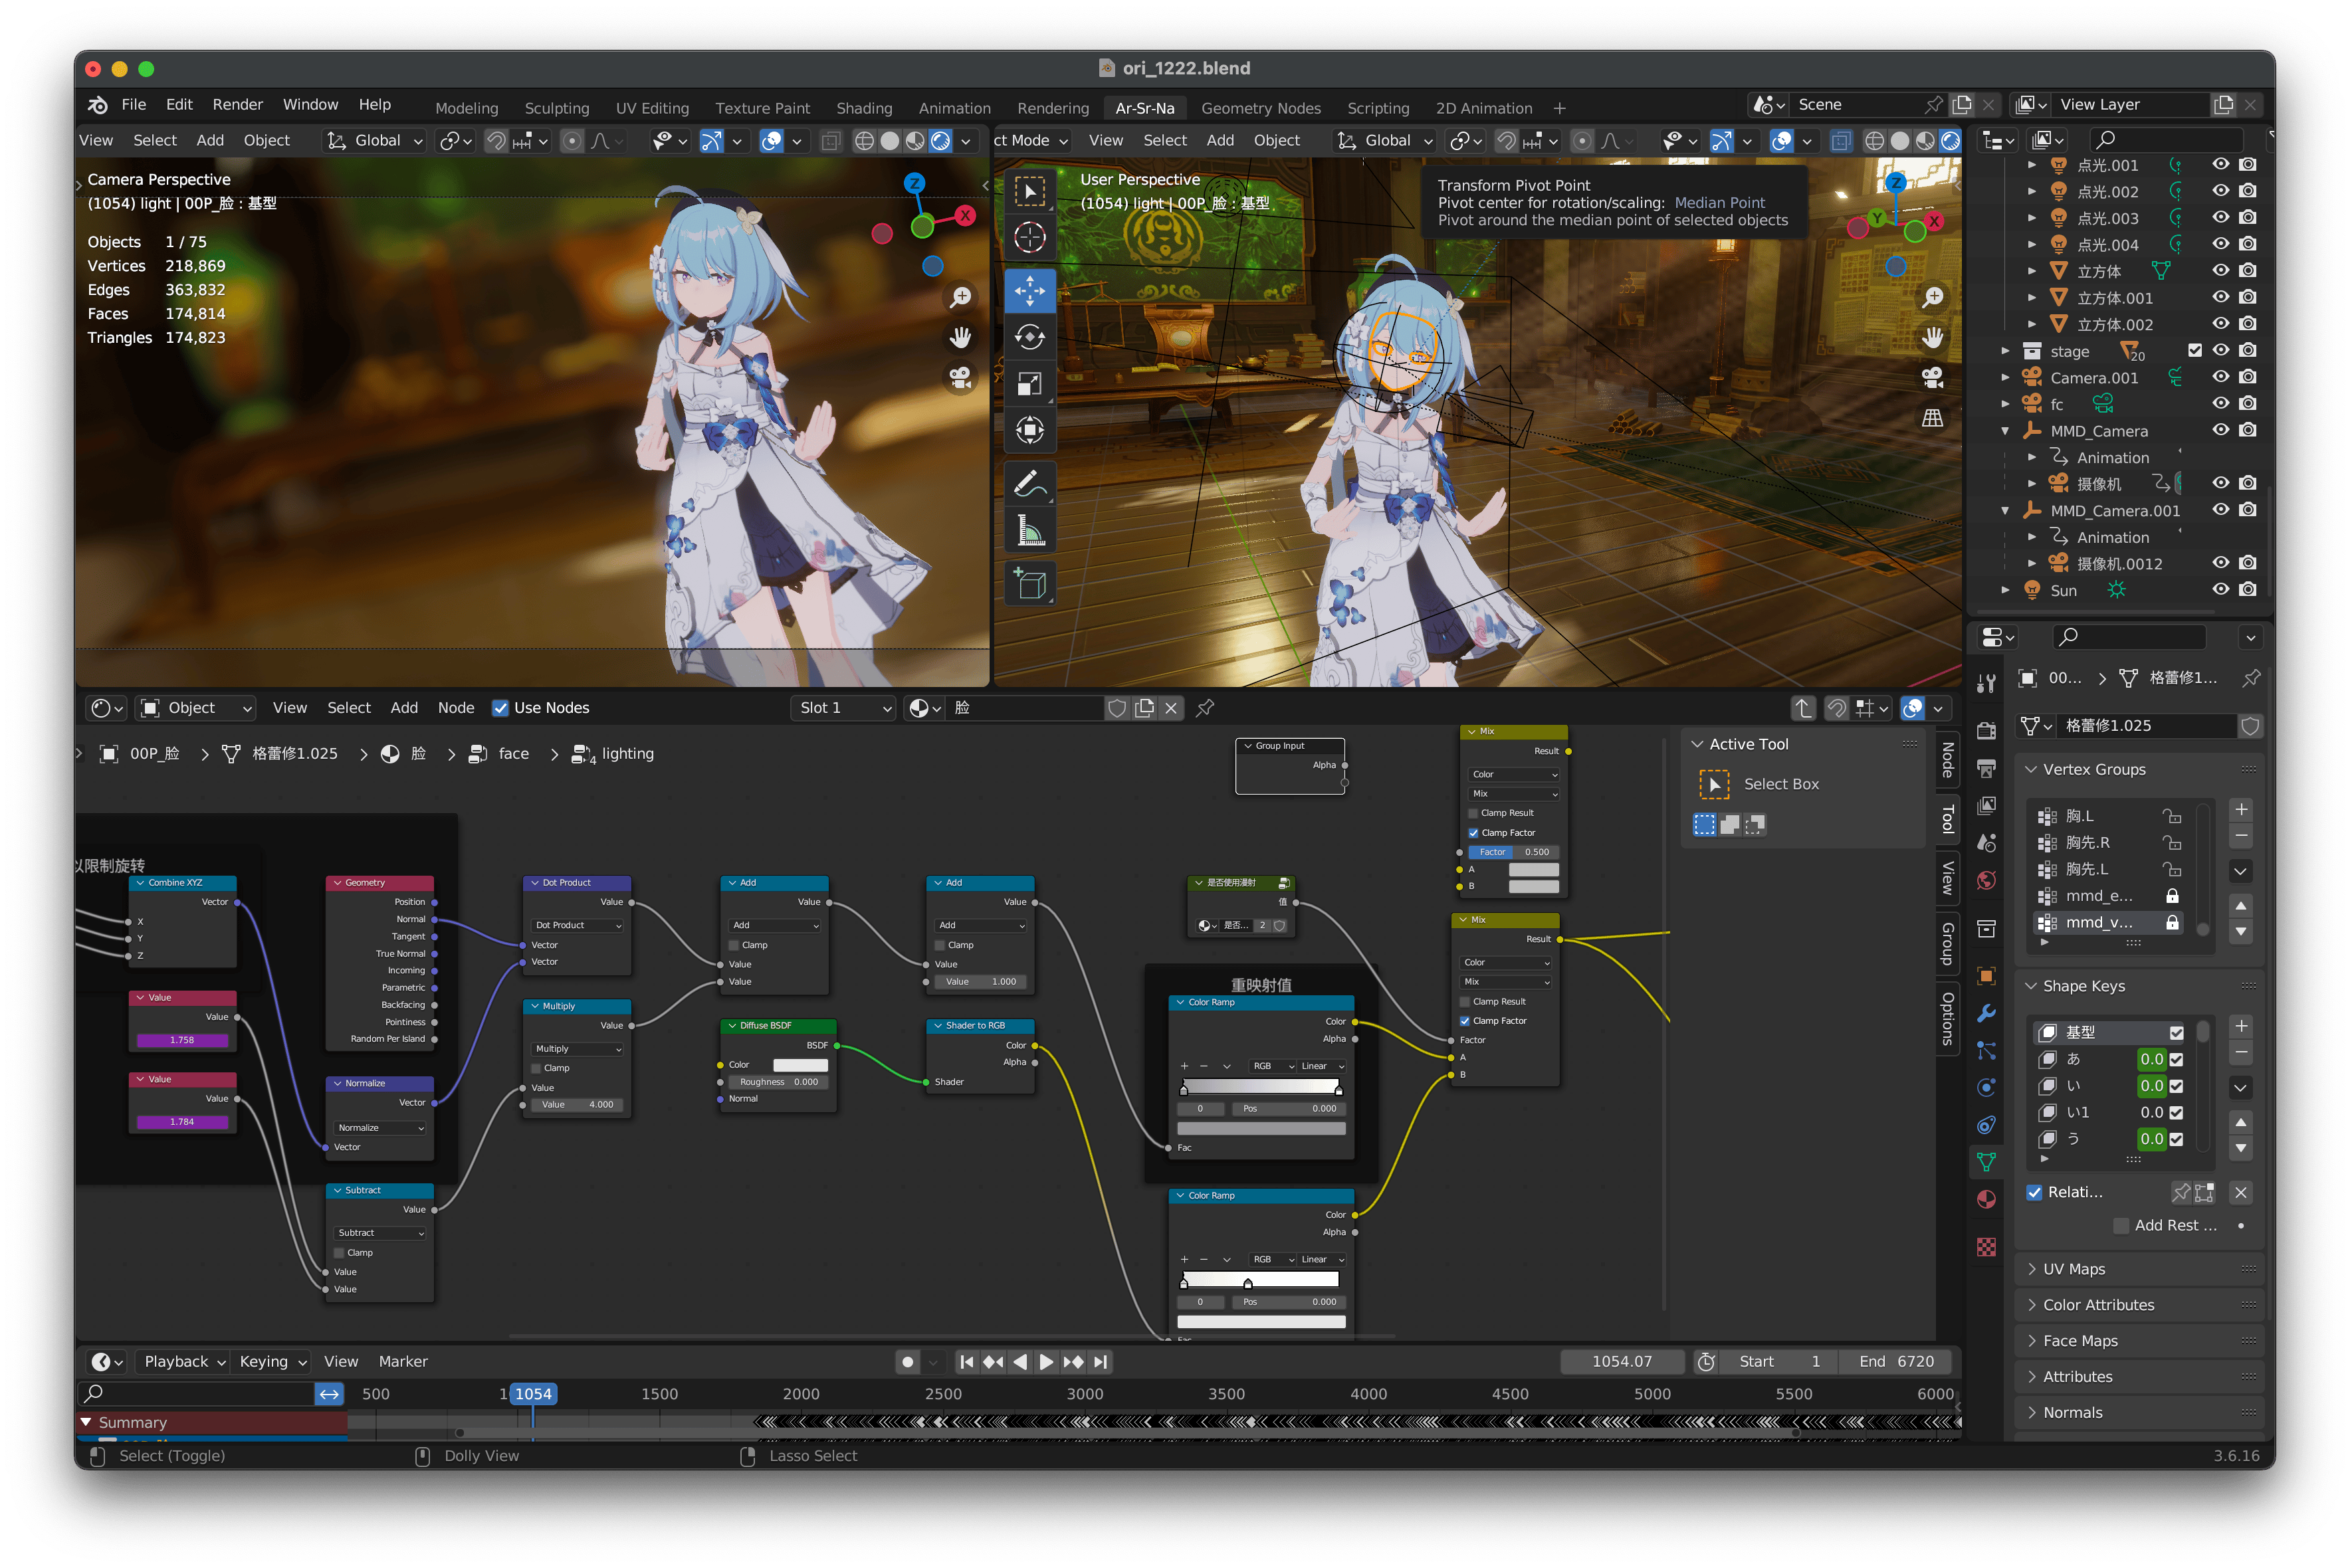This screenshot has width=2350, height=1568.
Task: Select the 3D Cursor tool
Action: click(x=1029, y=238)
